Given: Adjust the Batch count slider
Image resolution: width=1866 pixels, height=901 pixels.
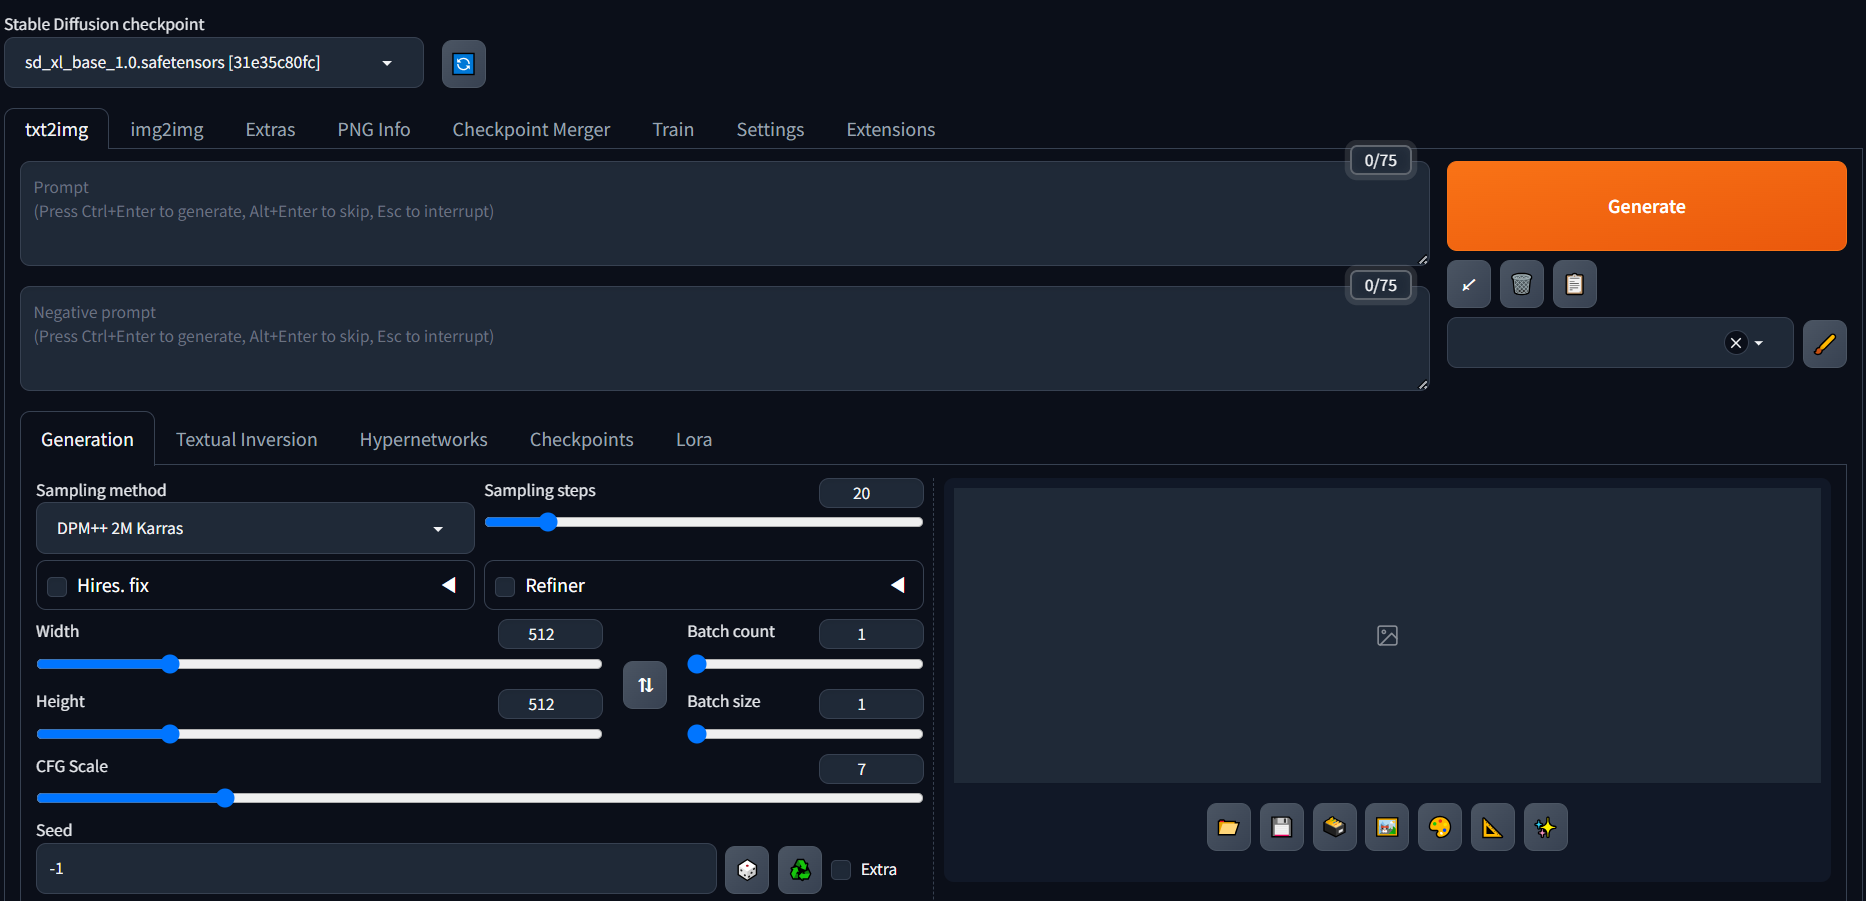Looking at the screenshot, I should pyautogui.click(x=805, y=664).
